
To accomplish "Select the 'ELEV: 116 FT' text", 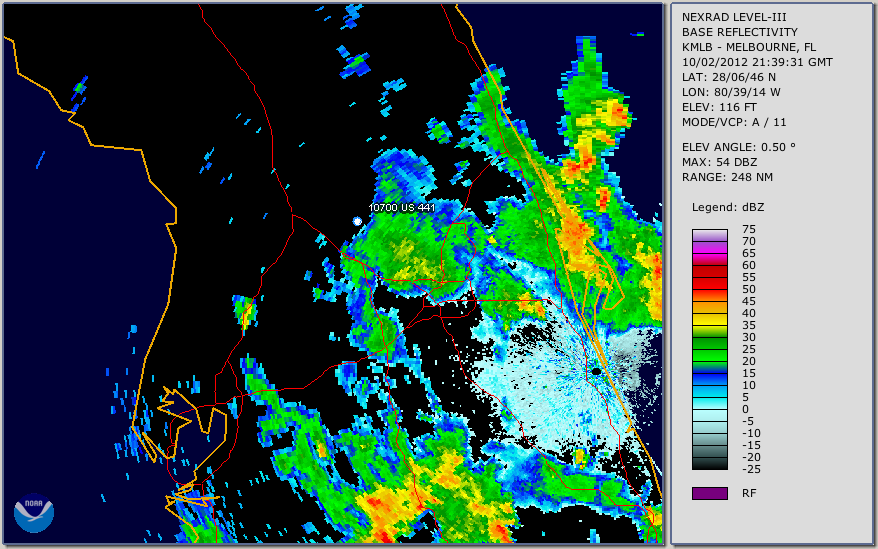I will point(719,107).
